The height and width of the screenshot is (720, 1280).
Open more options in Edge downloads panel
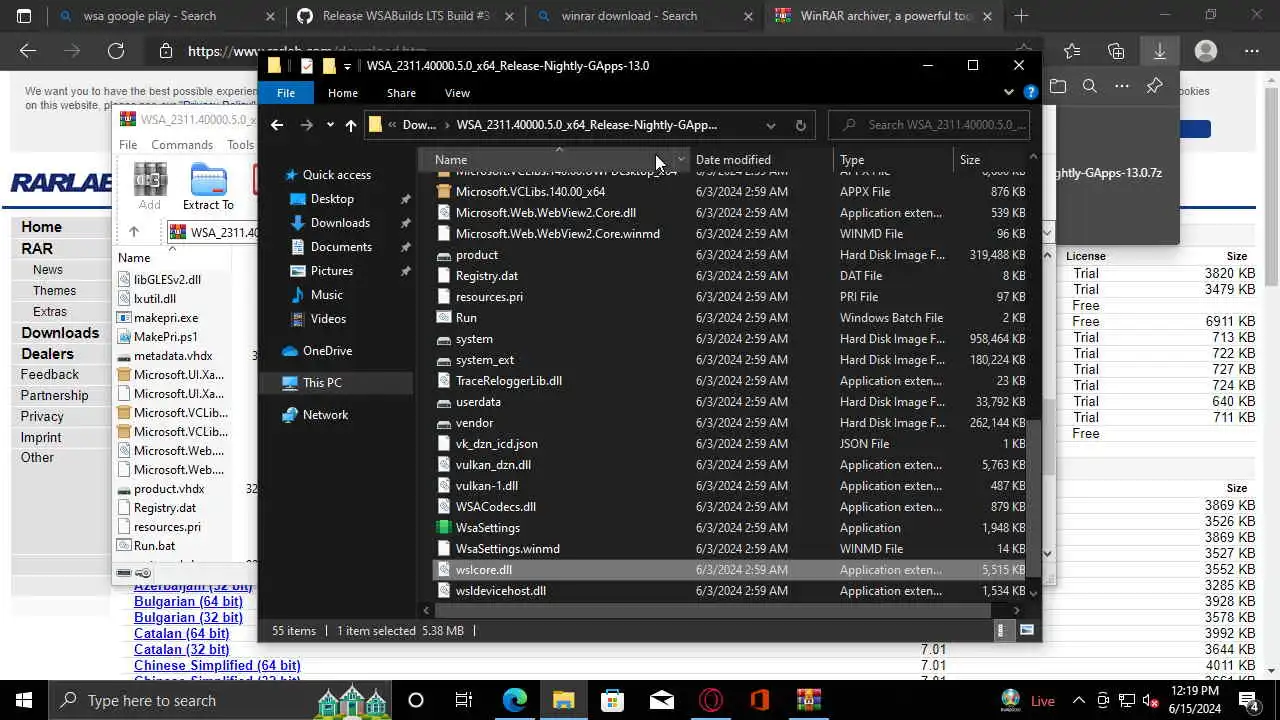coord(1122,87)
